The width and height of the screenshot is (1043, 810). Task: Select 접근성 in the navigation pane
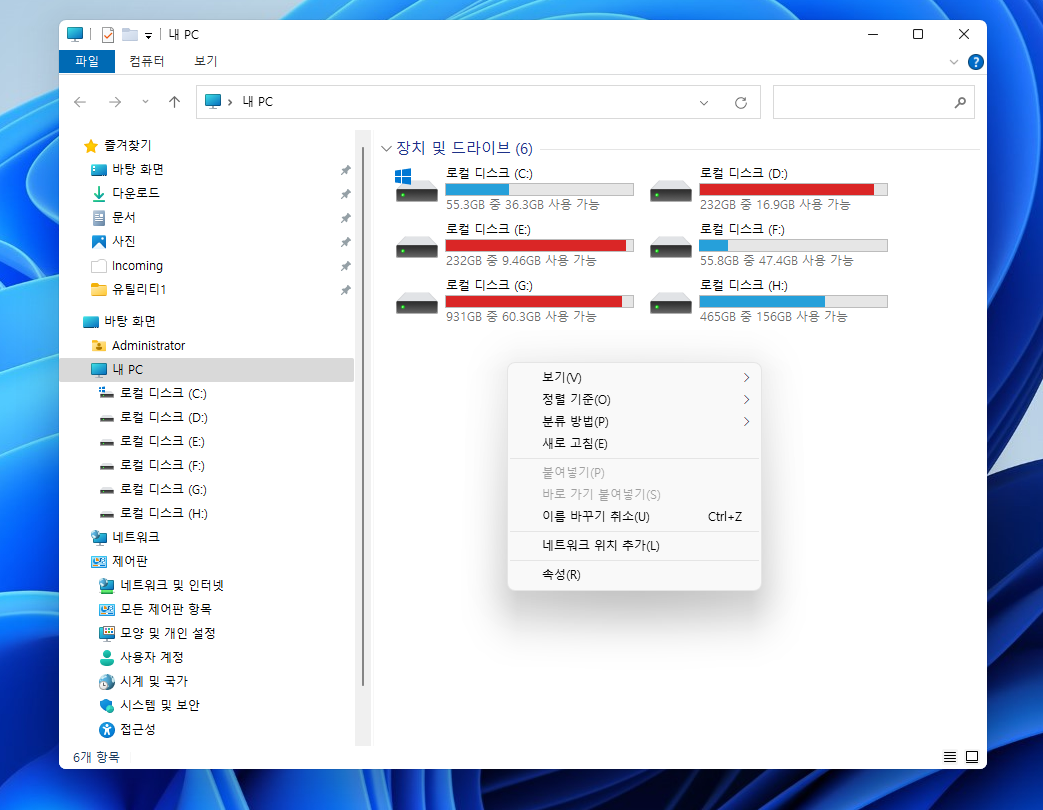coord(137,729)
